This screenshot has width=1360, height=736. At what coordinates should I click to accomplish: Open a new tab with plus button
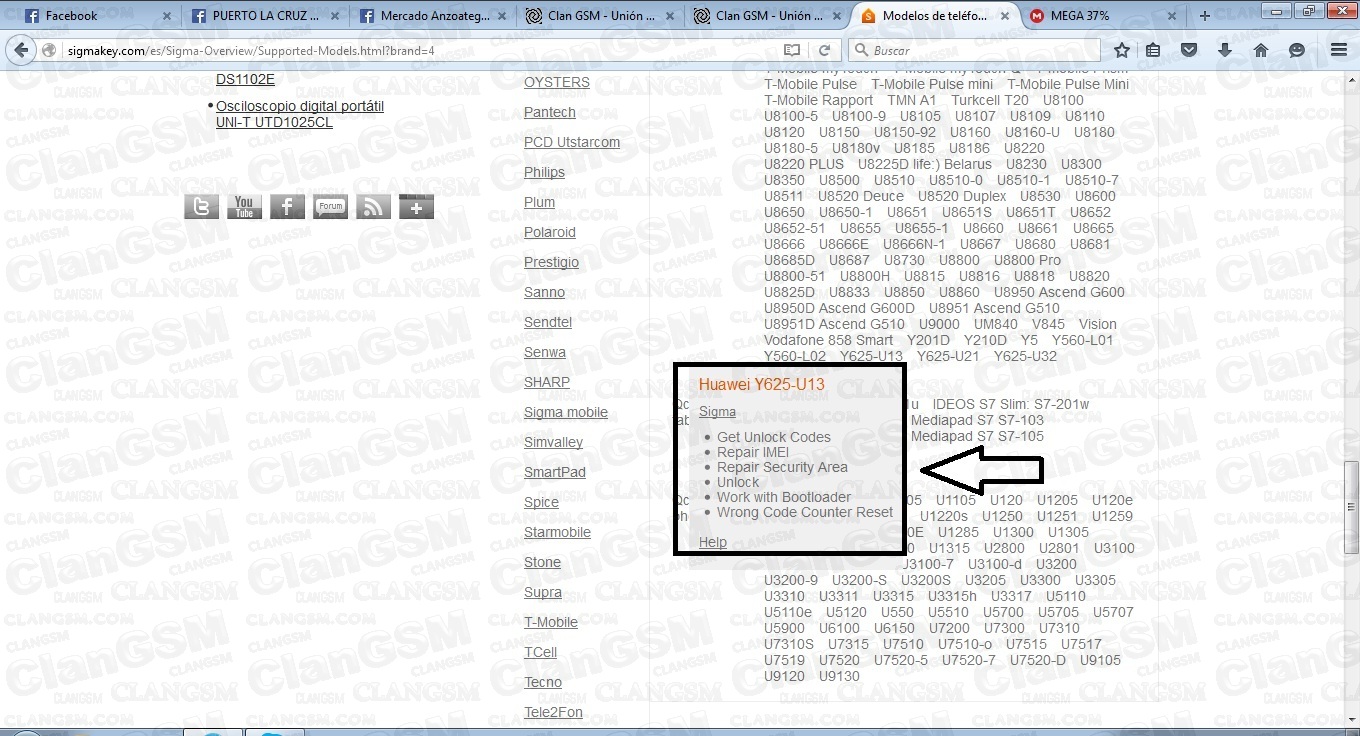(1205, 16)
